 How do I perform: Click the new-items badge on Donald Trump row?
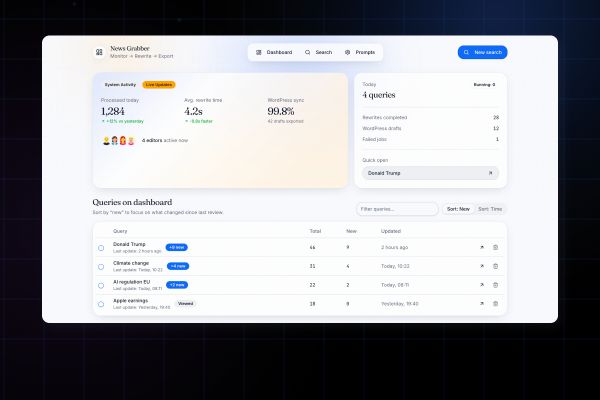click(176, 247)
